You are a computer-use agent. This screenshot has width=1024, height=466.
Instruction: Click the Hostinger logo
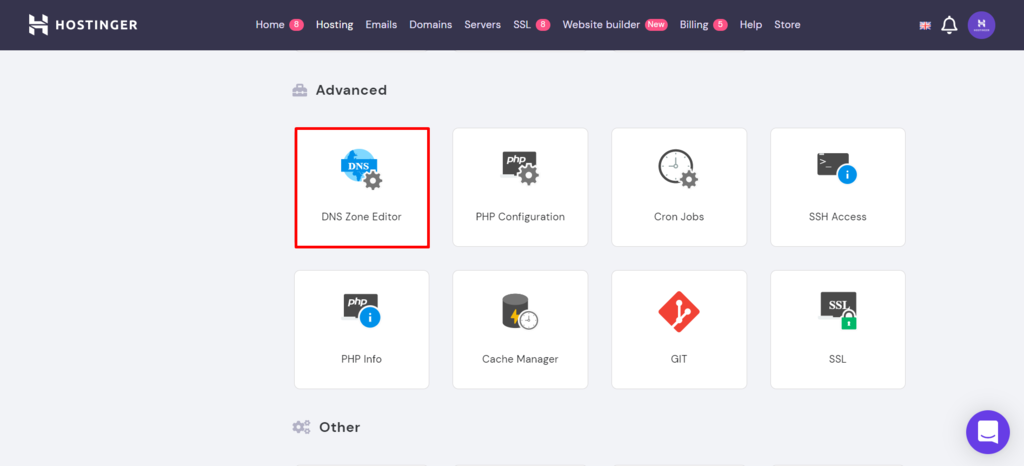(x=83, y=24)
